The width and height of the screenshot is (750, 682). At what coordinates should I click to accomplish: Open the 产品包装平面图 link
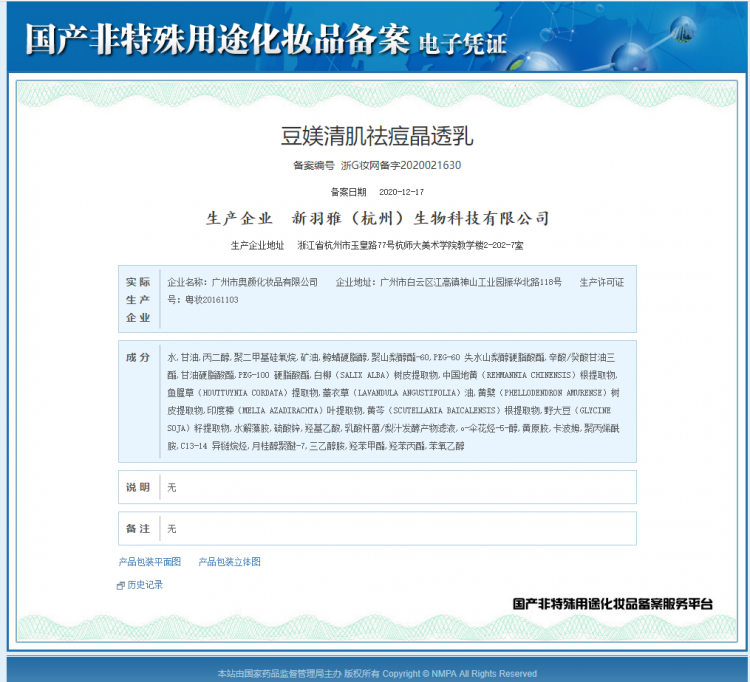click(150, 562)
